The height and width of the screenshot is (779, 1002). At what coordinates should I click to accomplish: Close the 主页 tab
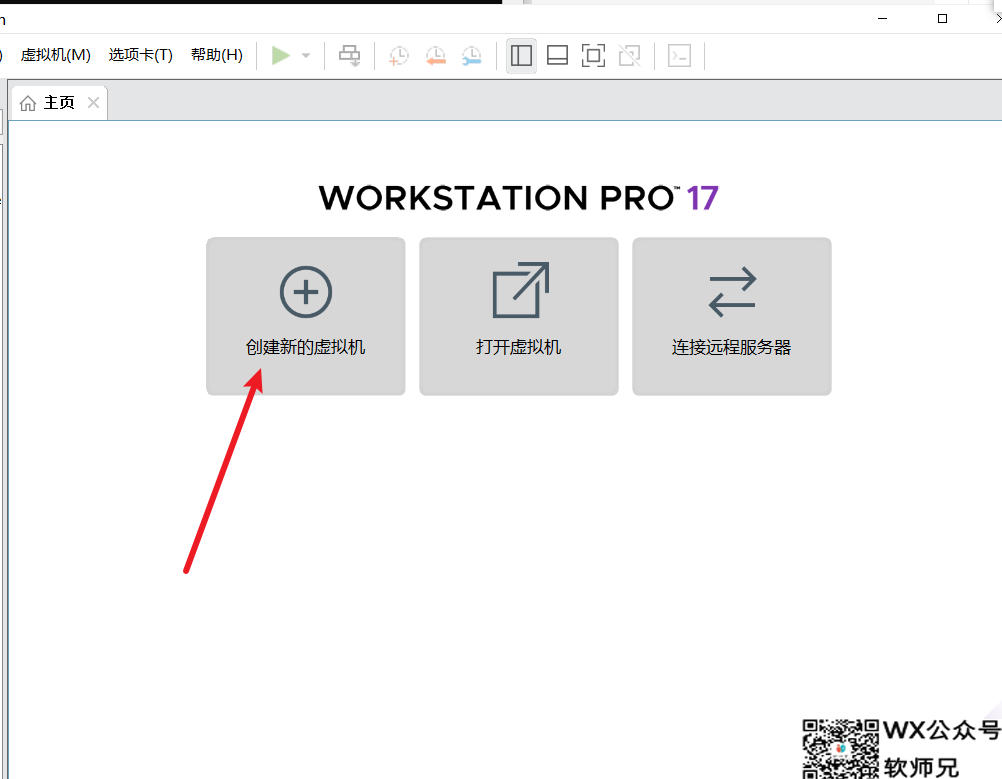click(93, 102)
